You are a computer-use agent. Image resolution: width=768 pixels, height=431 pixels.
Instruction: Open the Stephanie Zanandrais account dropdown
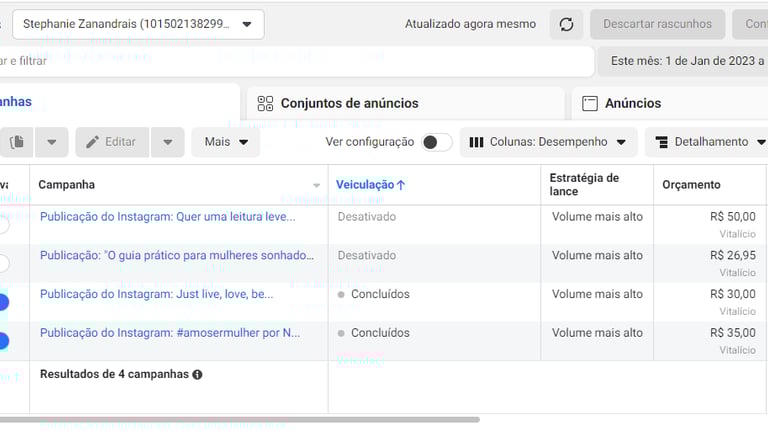pos(138,24)
